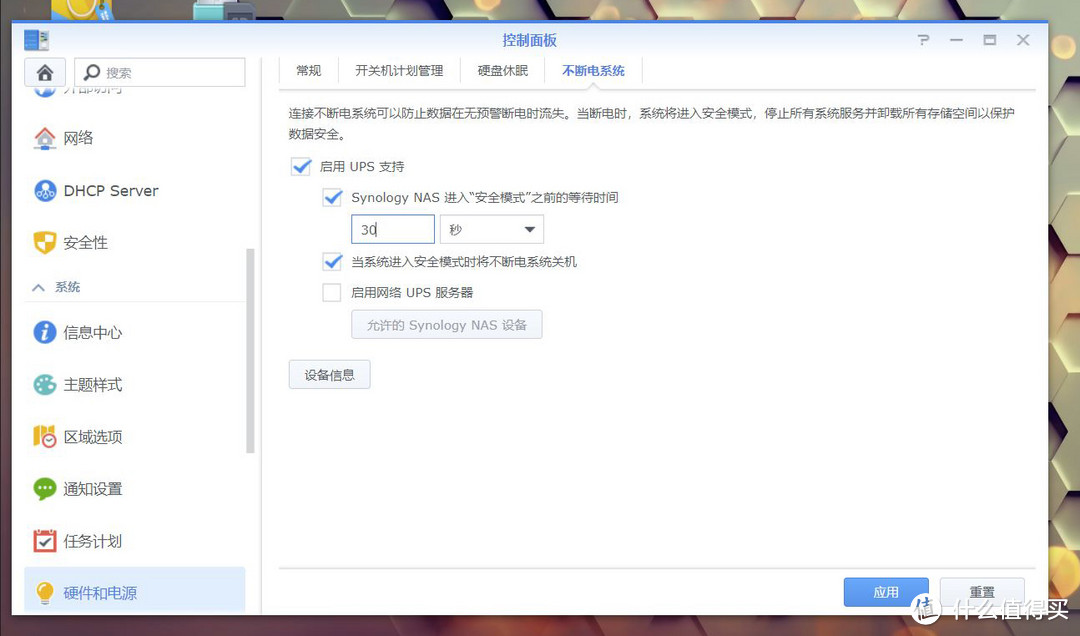Select the 任务计划 sidebar label
Image resolution: width=1080 pixels, height=636 pixels.
tap(93, 541)
